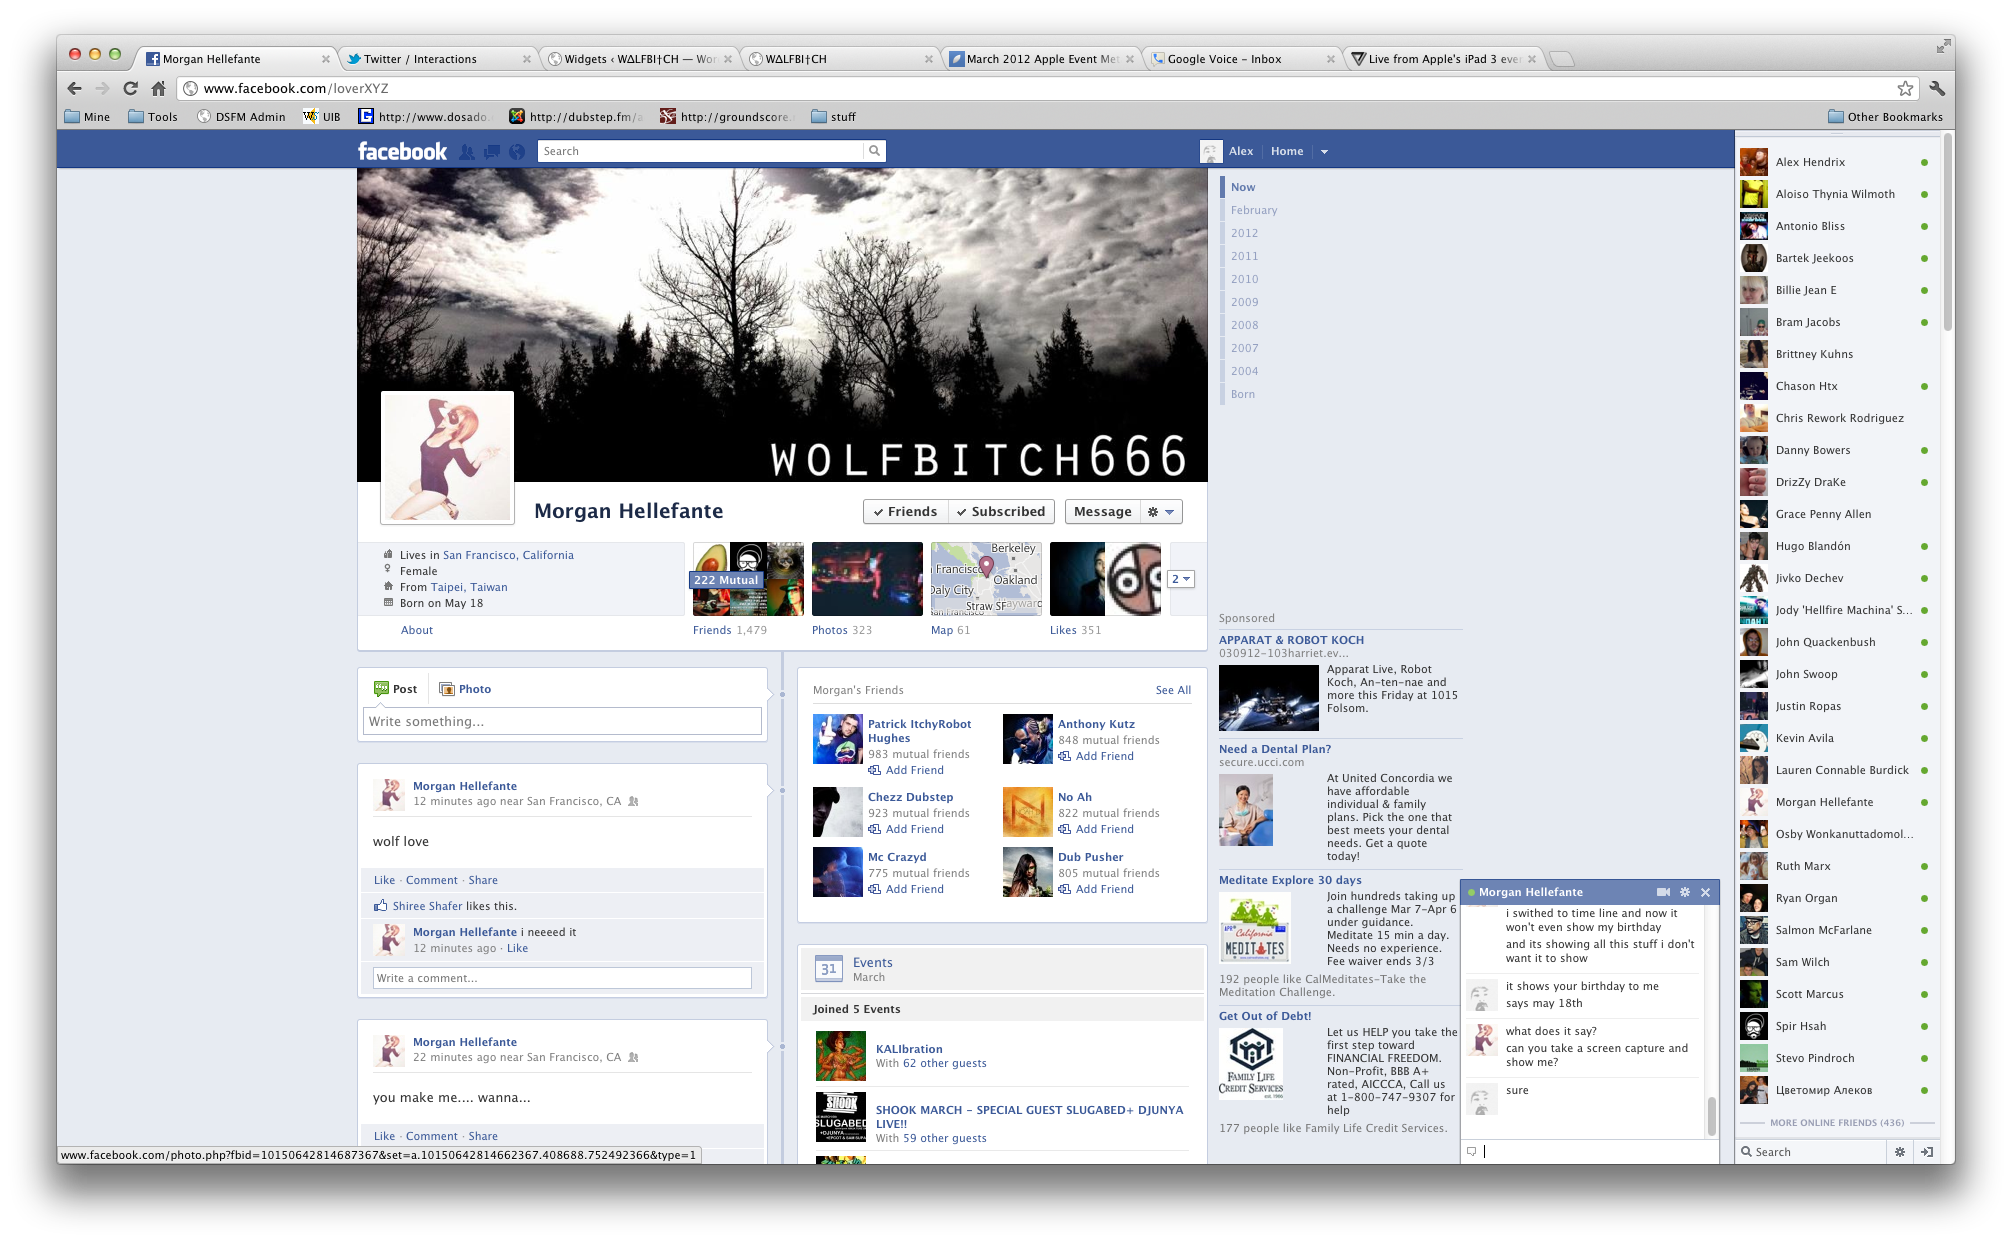
Task: Click the search magnifier button
Action: (x=874, y=151)
